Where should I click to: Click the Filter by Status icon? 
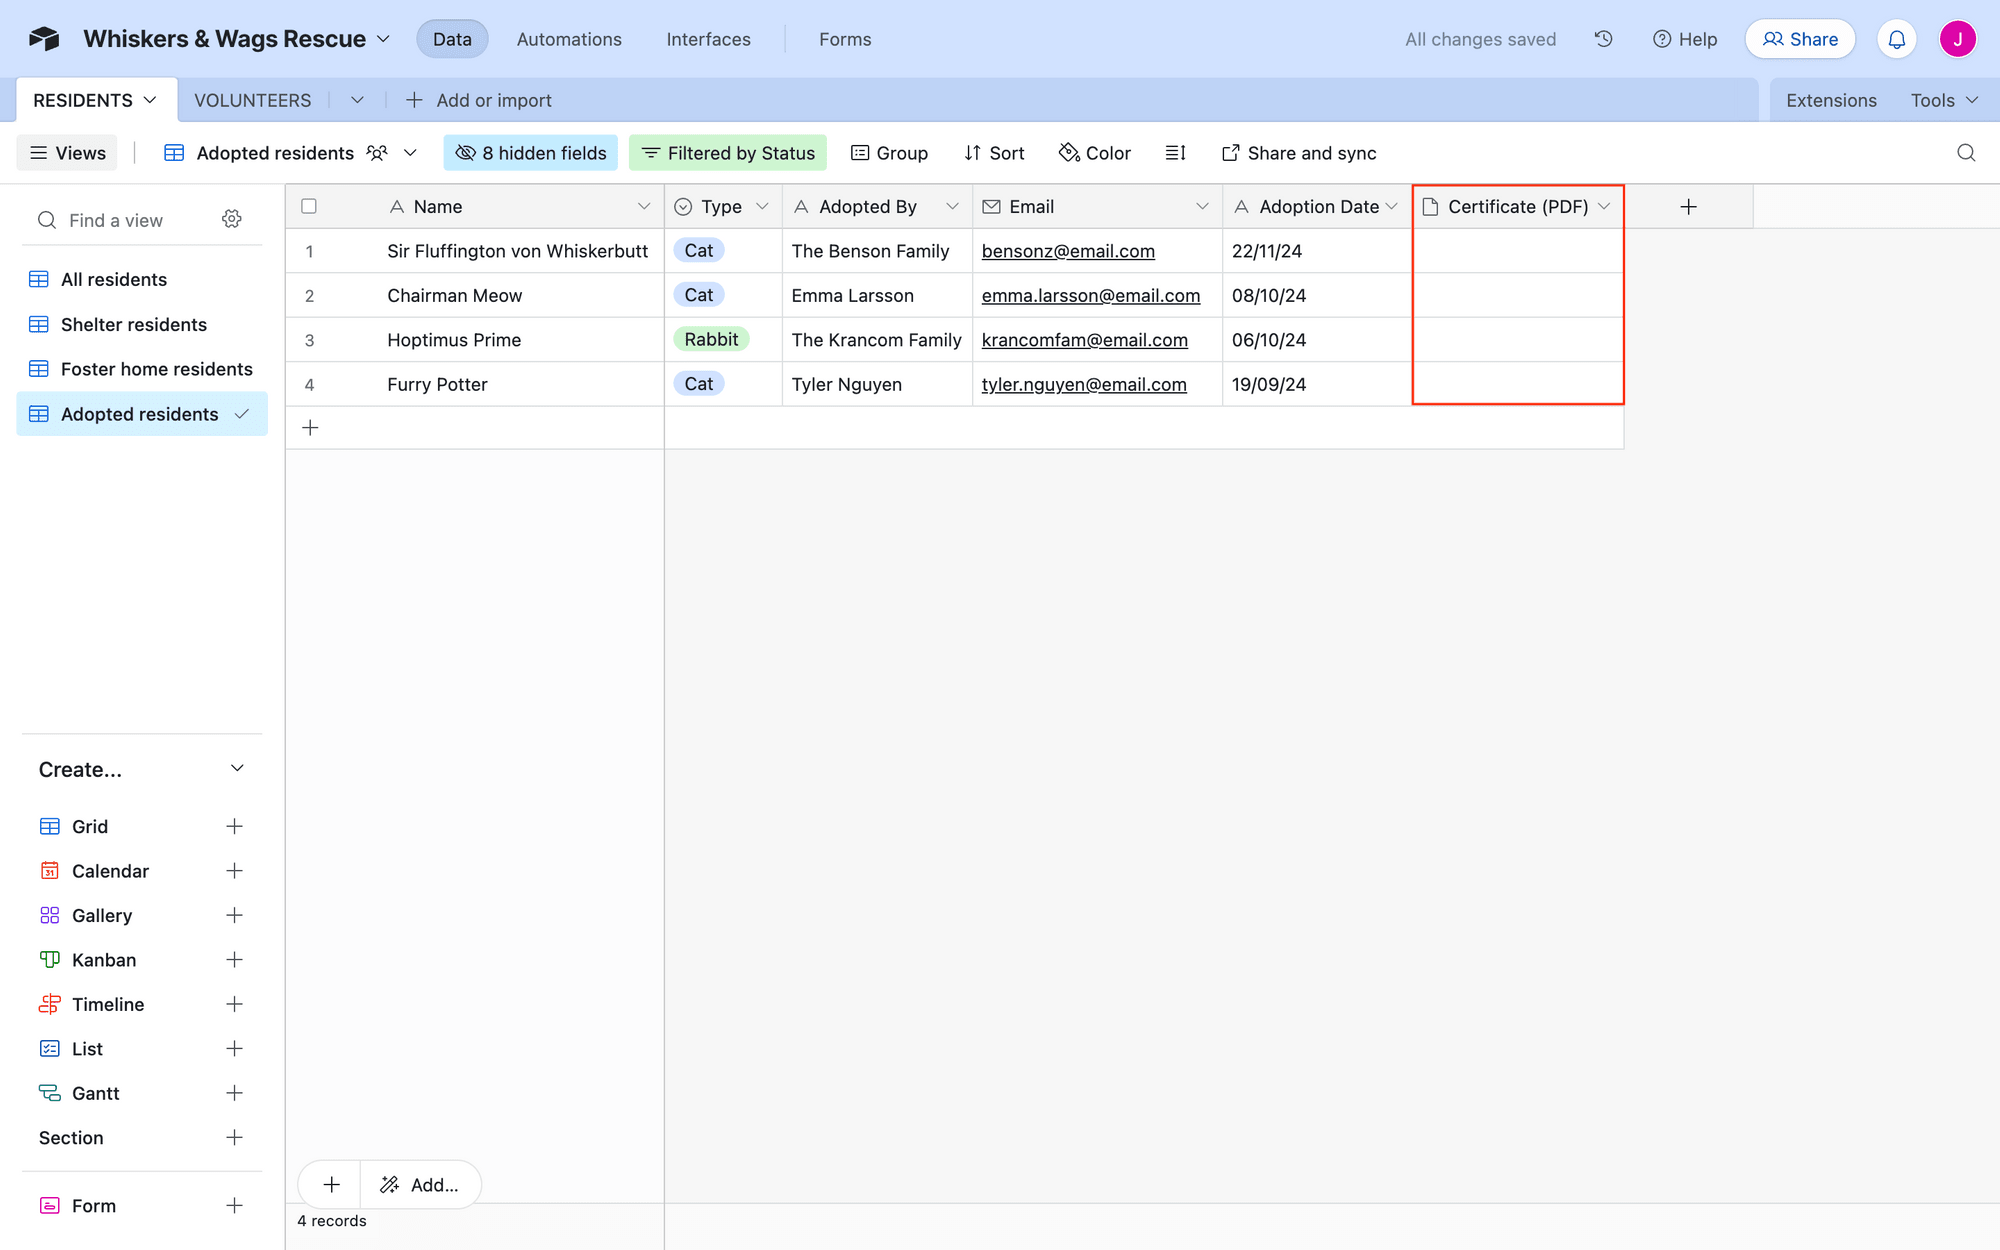651,153
